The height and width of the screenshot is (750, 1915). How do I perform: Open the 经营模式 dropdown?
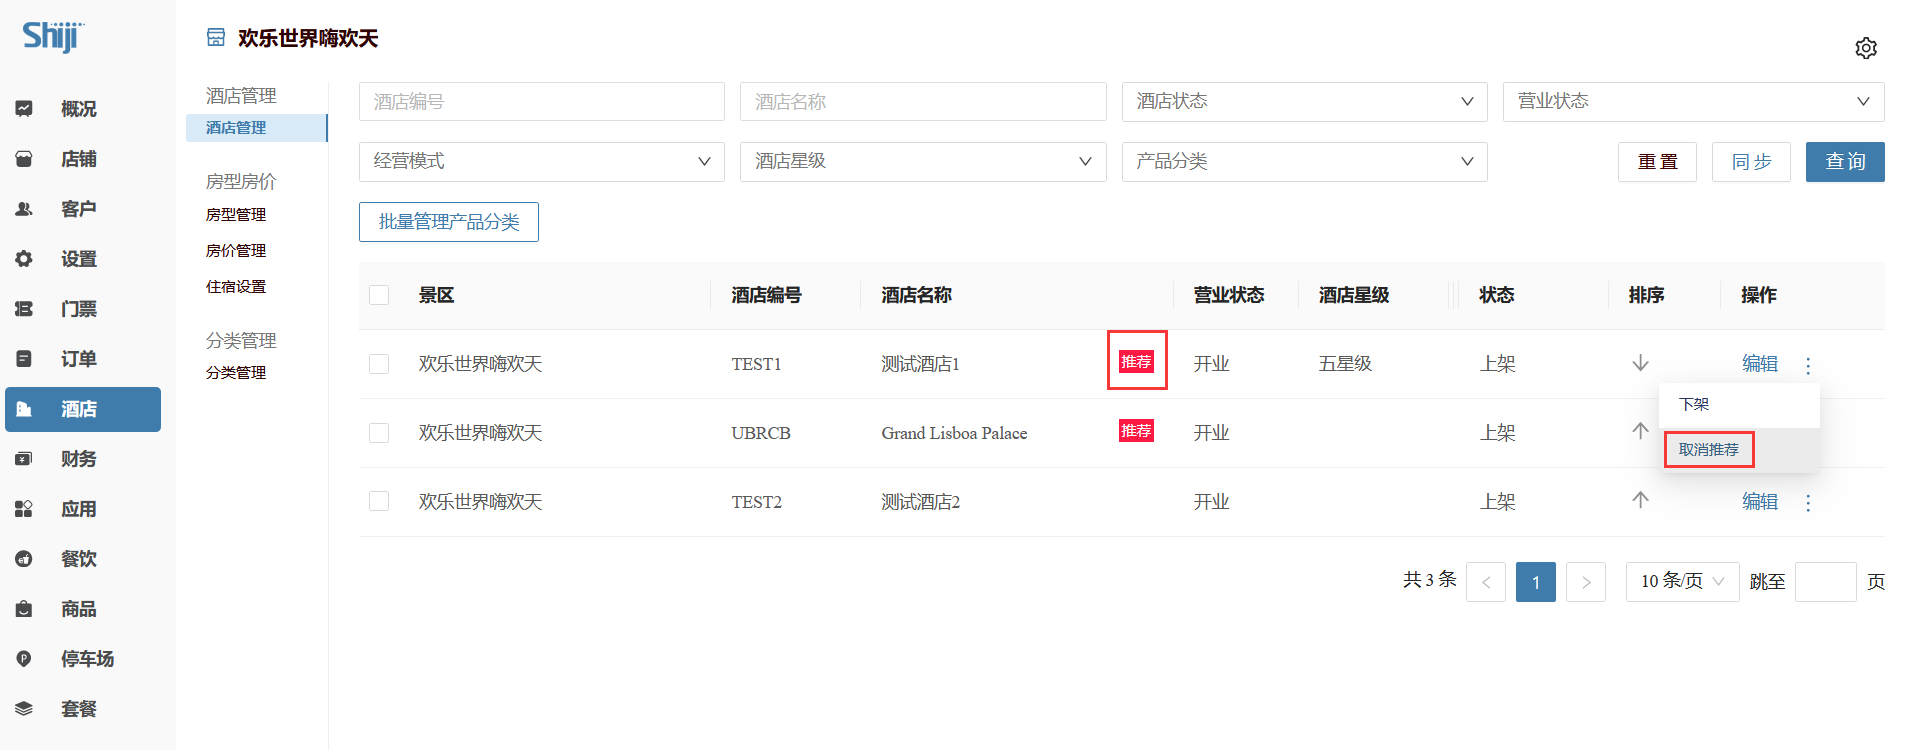(541, 162)
